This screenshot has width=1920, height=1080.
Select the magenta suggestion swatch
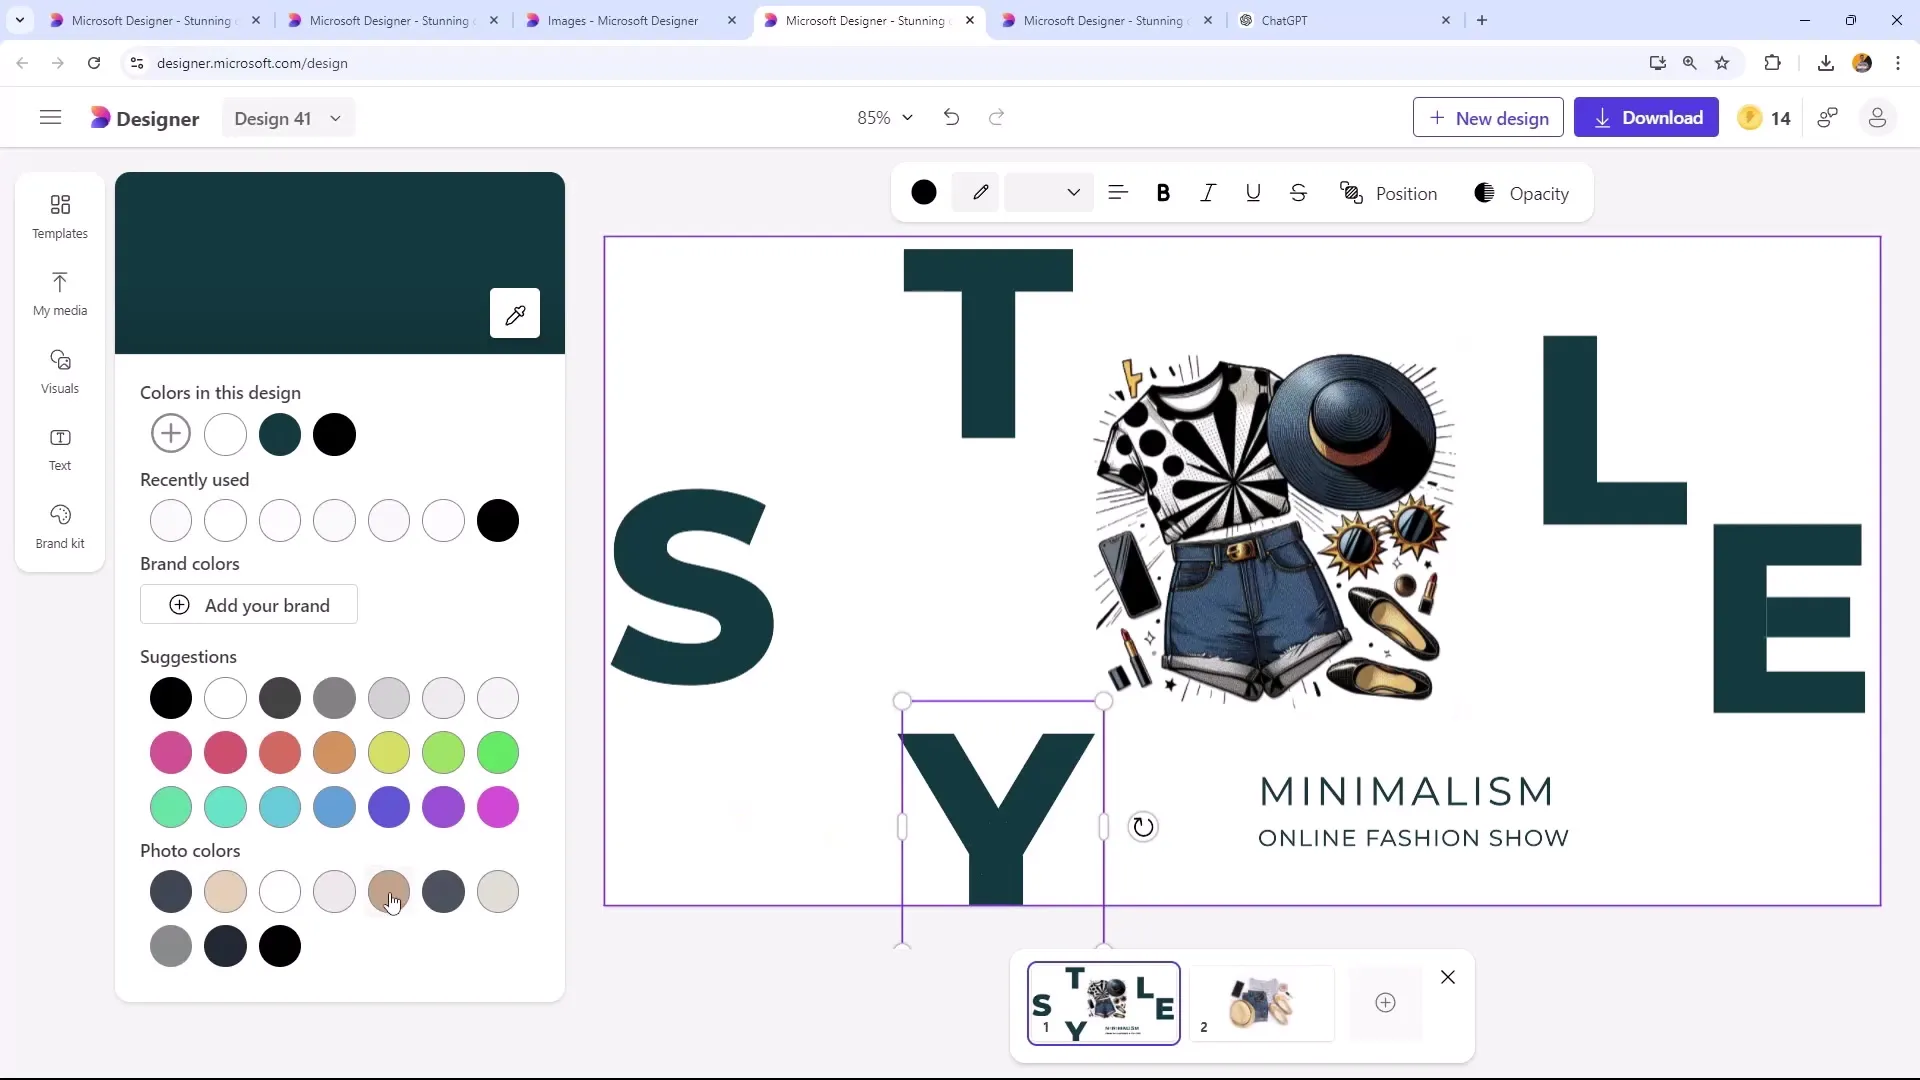[498, 807]
